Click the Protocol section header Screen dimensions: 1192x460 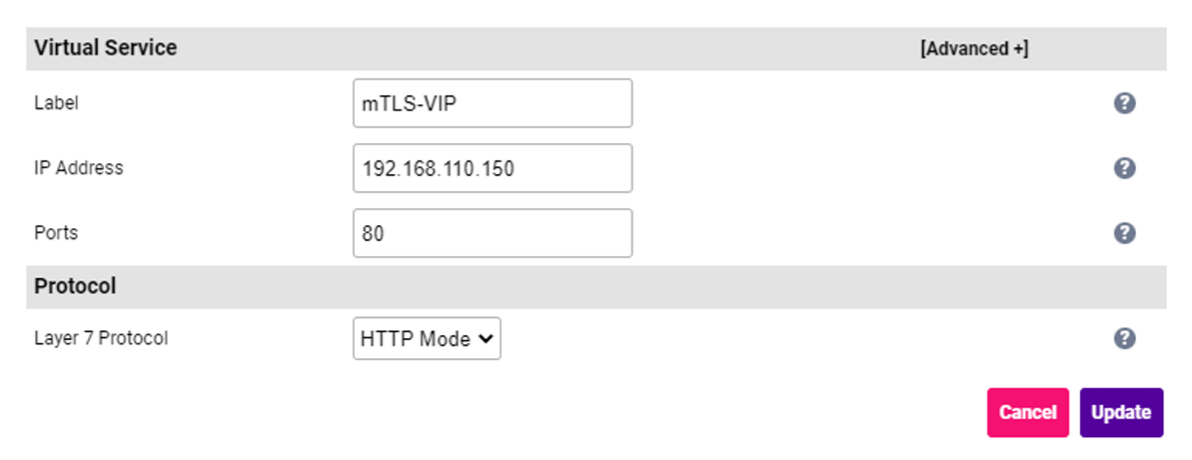[75, 286]
